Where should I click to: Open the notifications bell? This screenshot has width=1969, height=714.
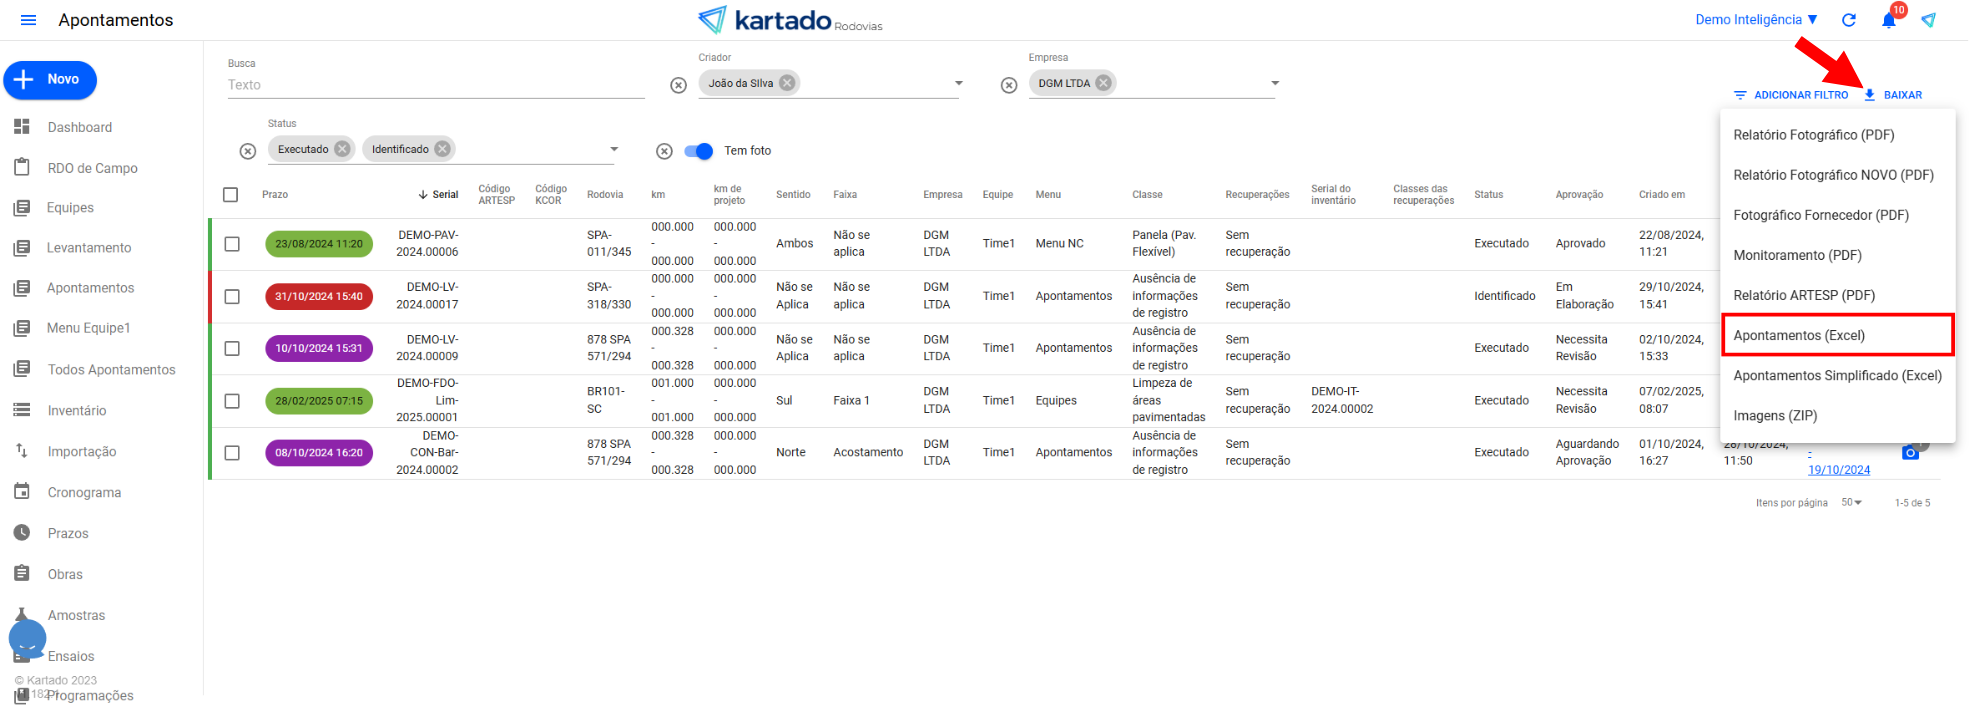(x=1888, y=20)
